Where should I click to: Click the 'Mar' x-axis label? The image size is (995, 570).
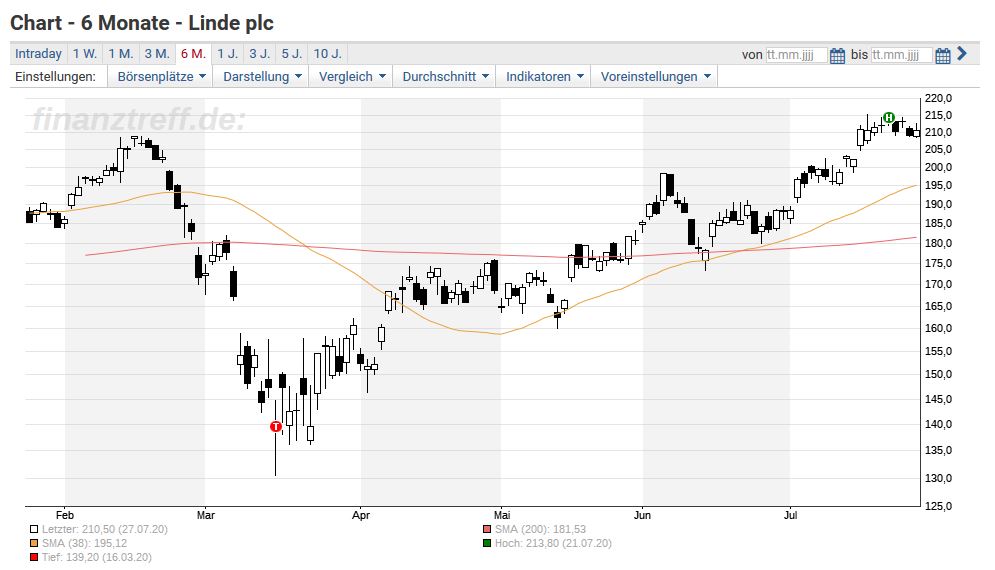[x=206, y=515]
